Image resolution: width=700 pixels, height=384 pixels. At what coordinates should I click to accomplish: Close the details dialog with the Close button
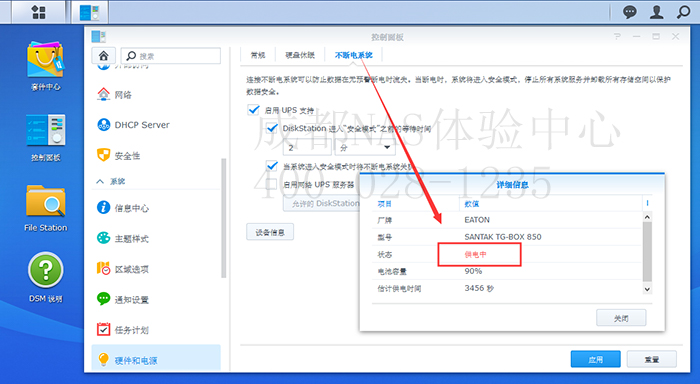(x=621, y=318)
